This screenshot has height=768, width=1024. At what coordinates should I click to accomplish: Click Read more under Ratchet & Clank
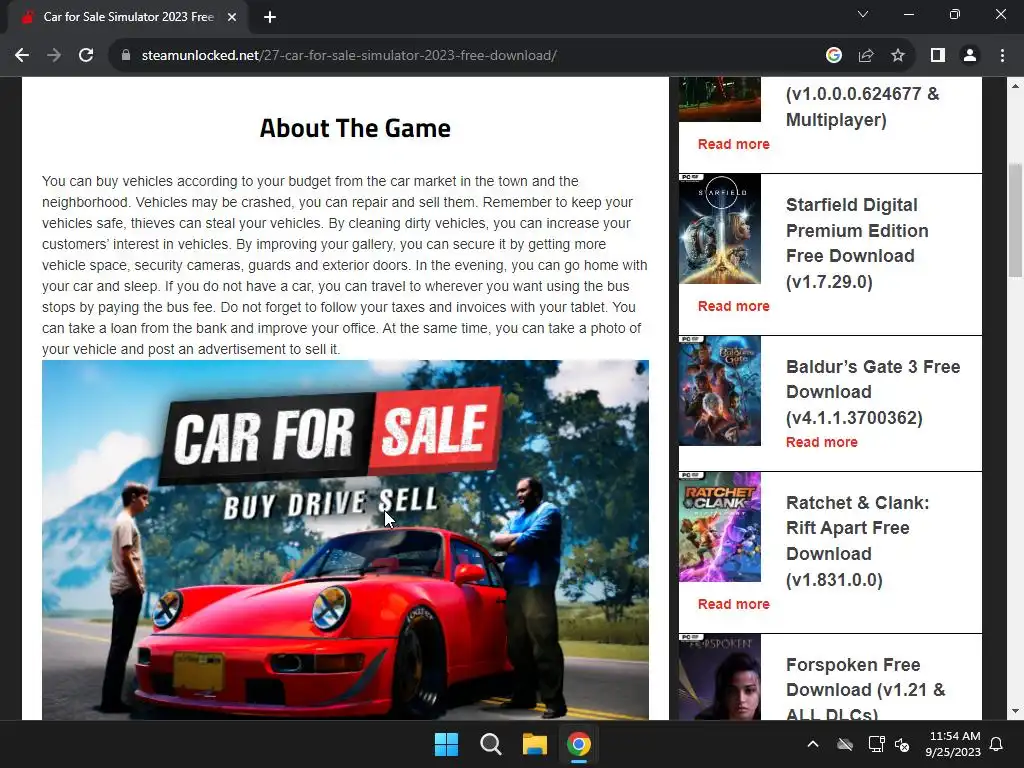pos(733,604)
